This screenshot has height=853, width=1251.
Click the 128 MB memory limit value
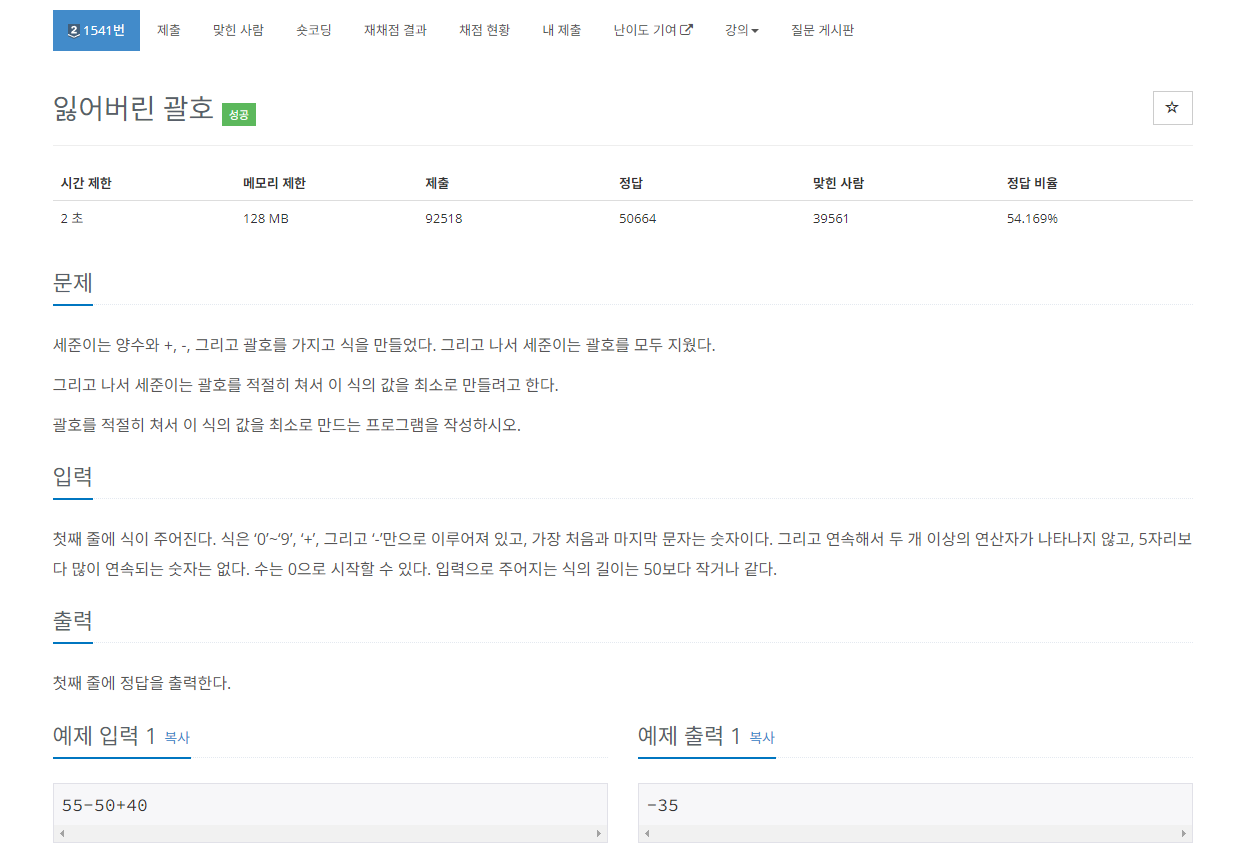[265, 218]
